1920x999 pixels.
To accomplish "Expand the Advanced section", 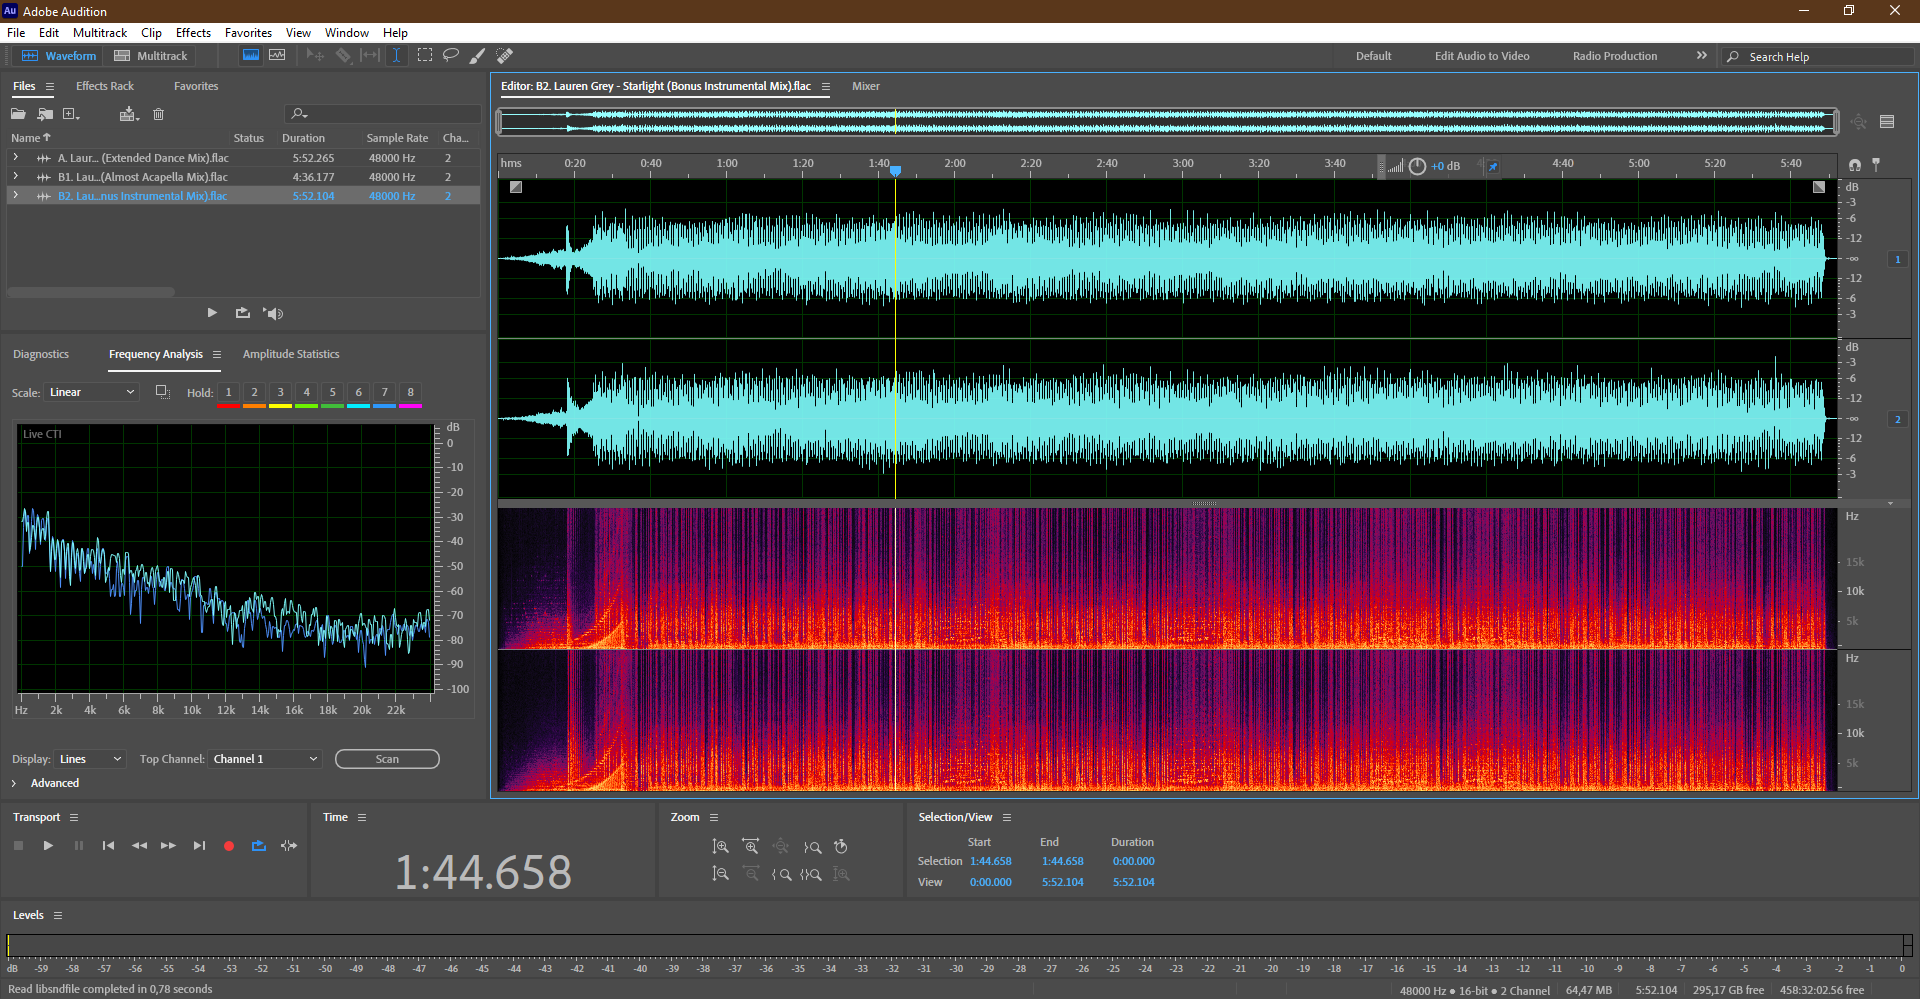I will tap(14, 783).
